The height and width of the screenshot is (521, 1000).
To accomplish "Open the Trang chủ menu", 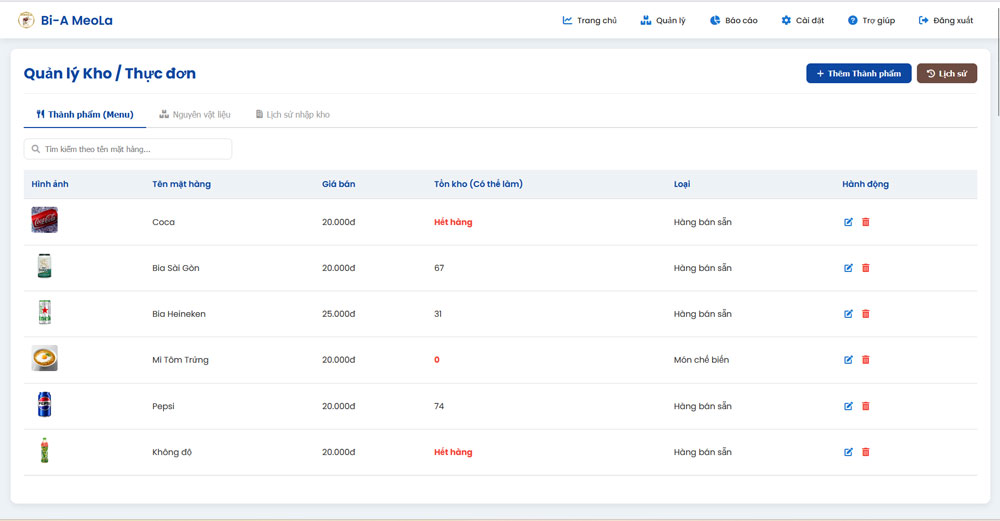I will pos(589,20).
